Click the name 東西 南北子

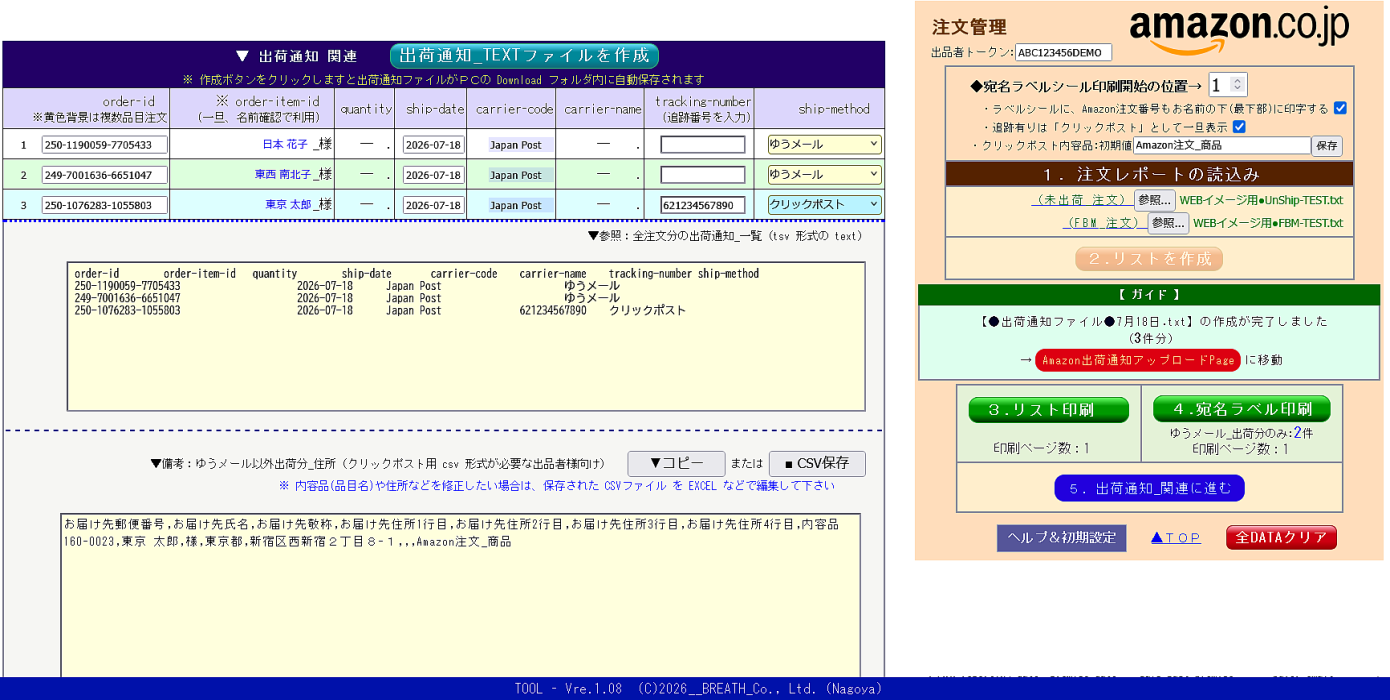(x=282, y=175)
